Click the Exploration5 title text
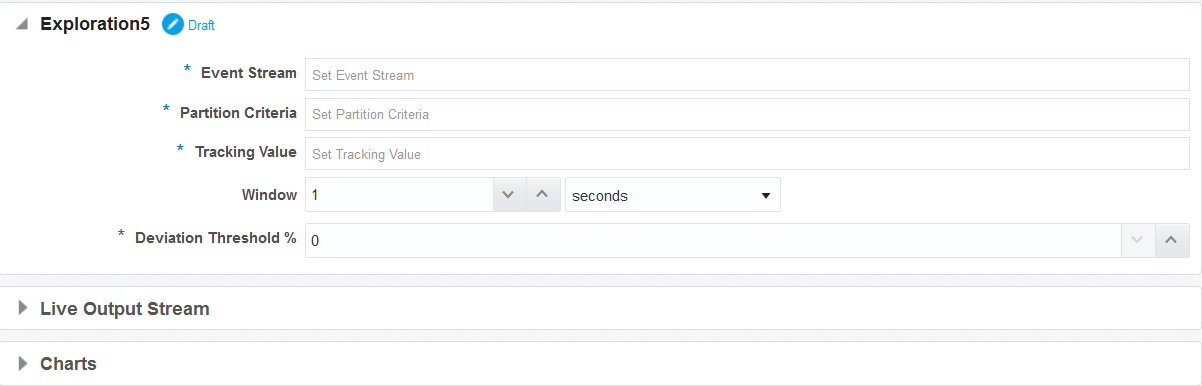1202x386 pixels. pos(95,25)
